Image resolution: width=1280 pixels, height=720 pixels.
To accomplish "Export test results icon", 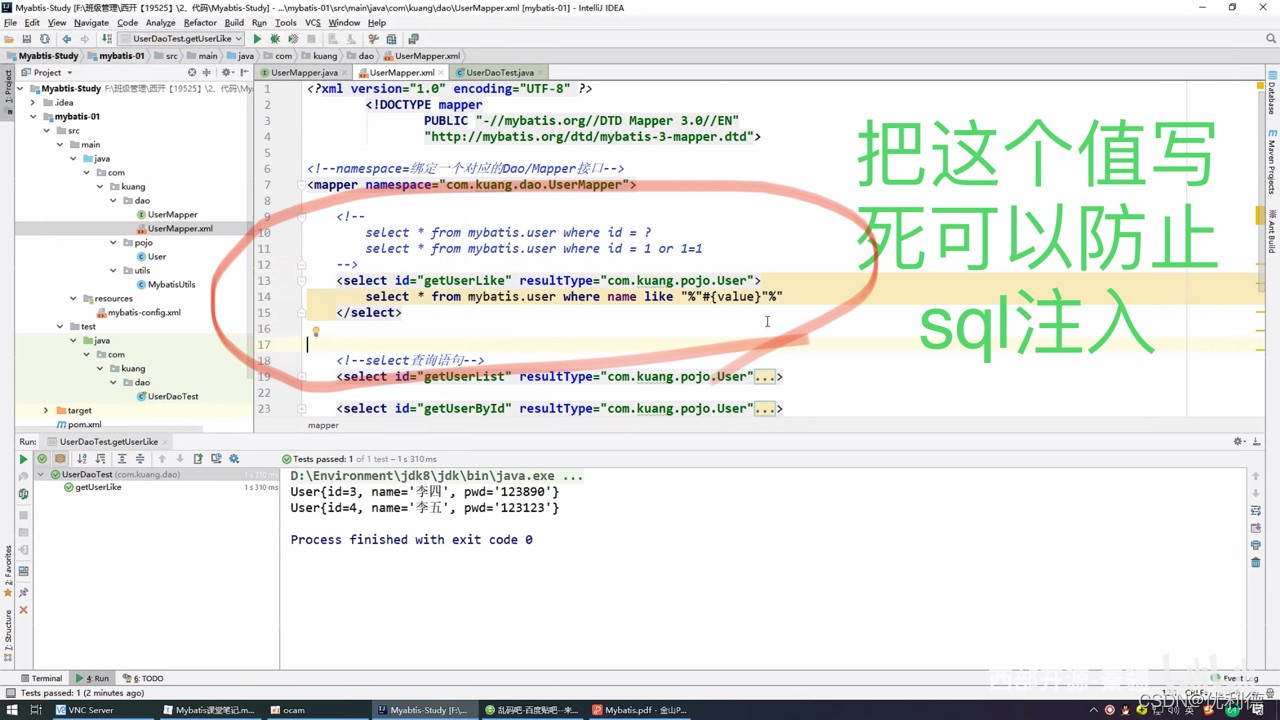I will 198,459.
